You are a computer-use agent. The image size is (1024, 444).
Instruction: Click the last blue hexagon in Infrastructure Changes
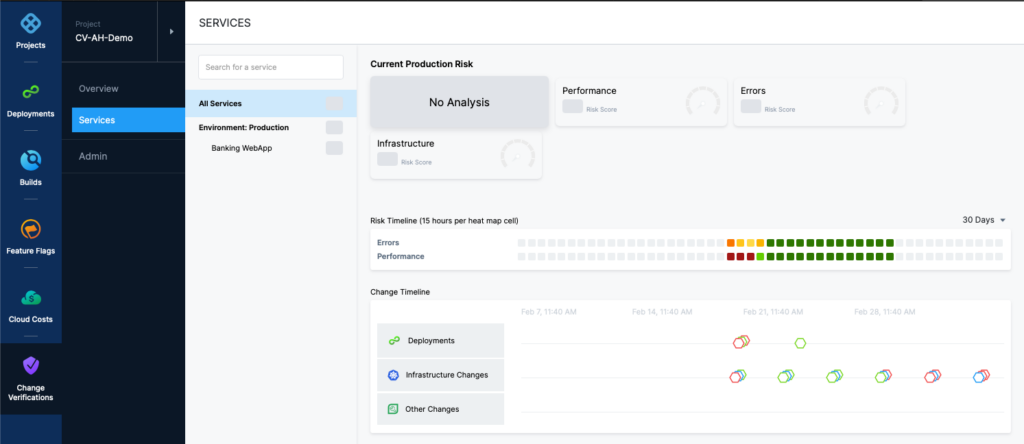point(978,377)
